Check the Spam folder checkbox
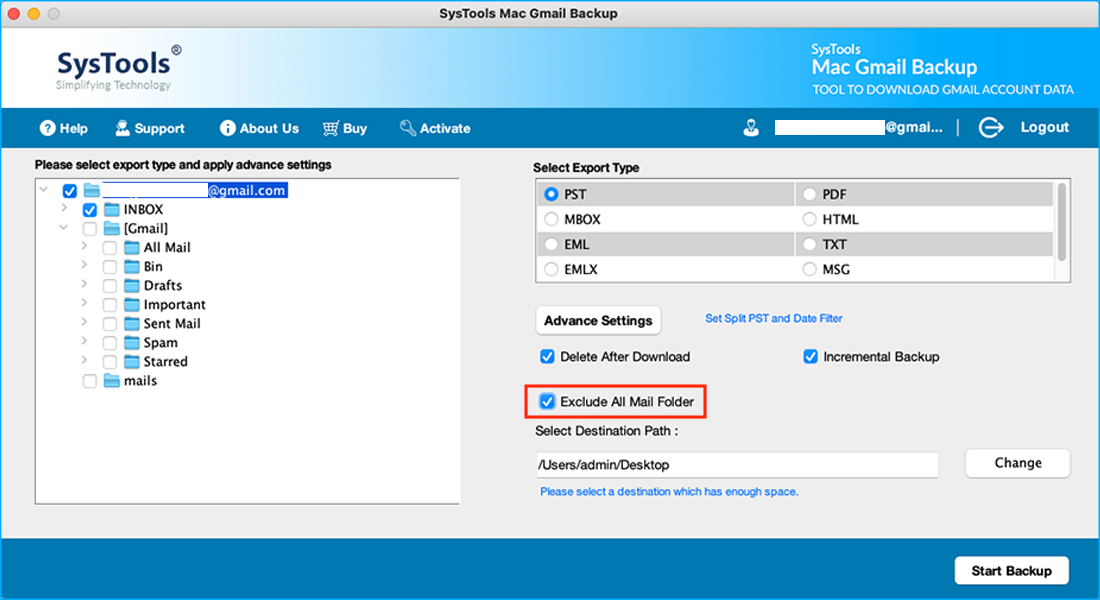The height and width of the screenshot is (600, 1100). click(x=109, y=343)
